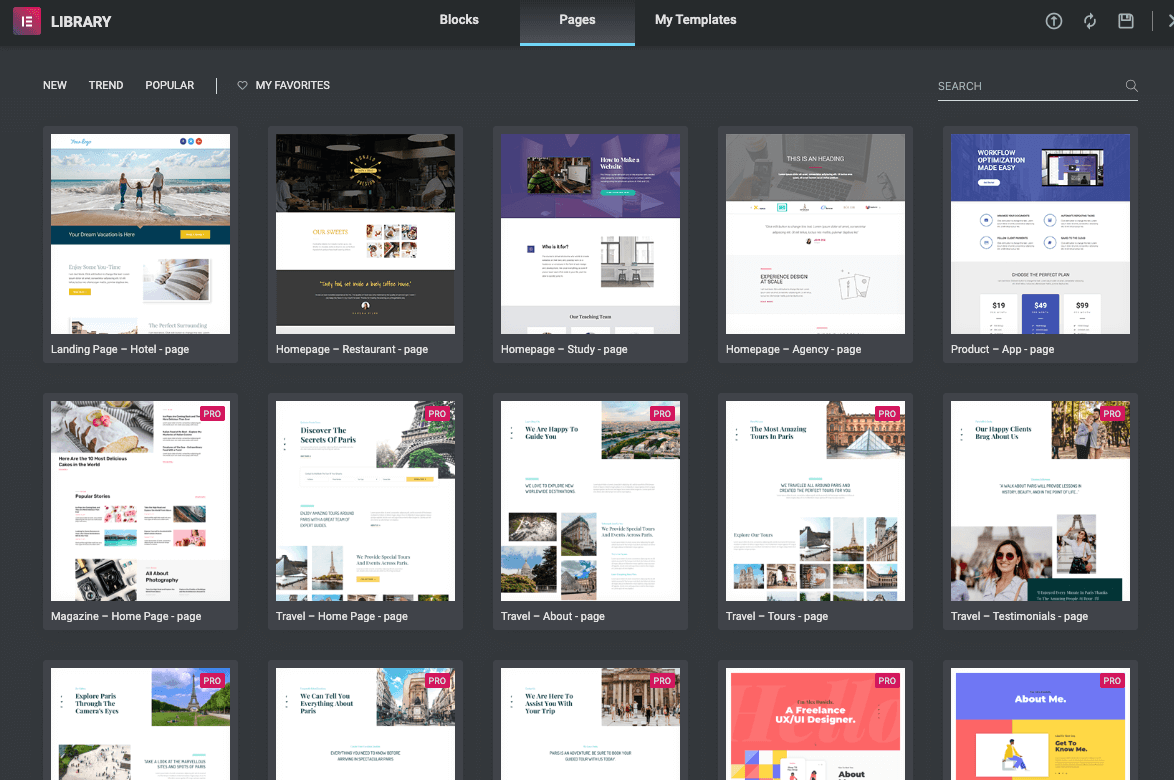Screen dimensions: 1174x780
Task: Choose the Product App page thumbnail
Action: pyautogui.click(x=1040, y=234)
